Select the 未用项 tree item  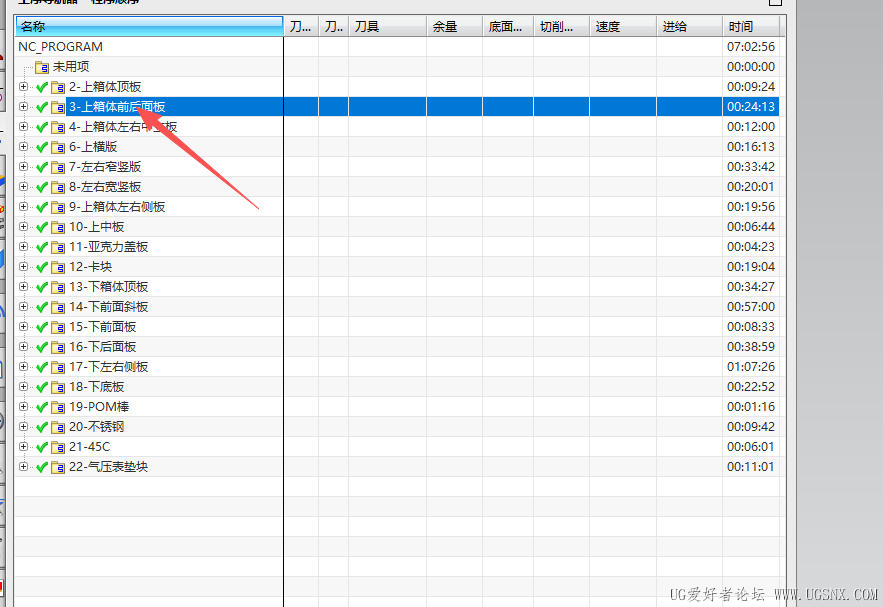pos(71,66)
